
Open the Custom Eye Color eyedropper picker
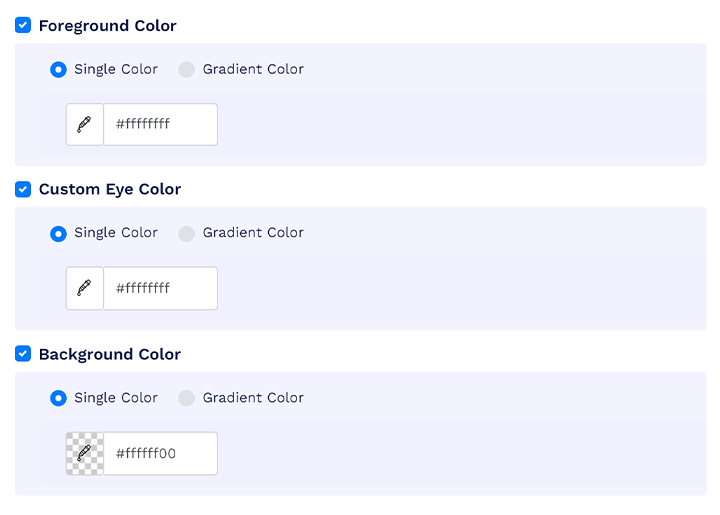click(85, 288)
